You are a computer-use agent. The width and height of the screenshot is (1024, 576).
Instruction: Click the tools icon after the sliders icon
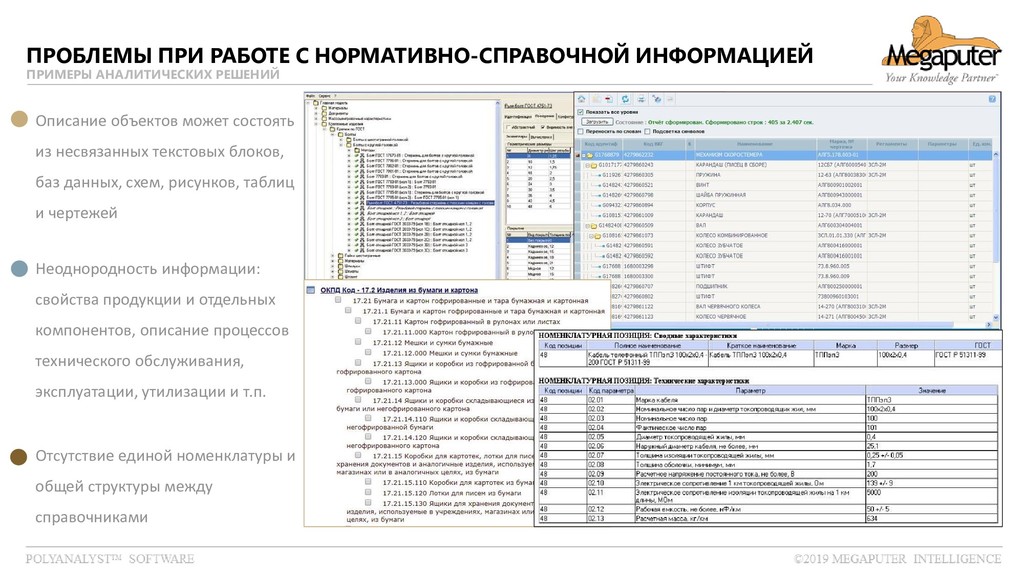657,99
